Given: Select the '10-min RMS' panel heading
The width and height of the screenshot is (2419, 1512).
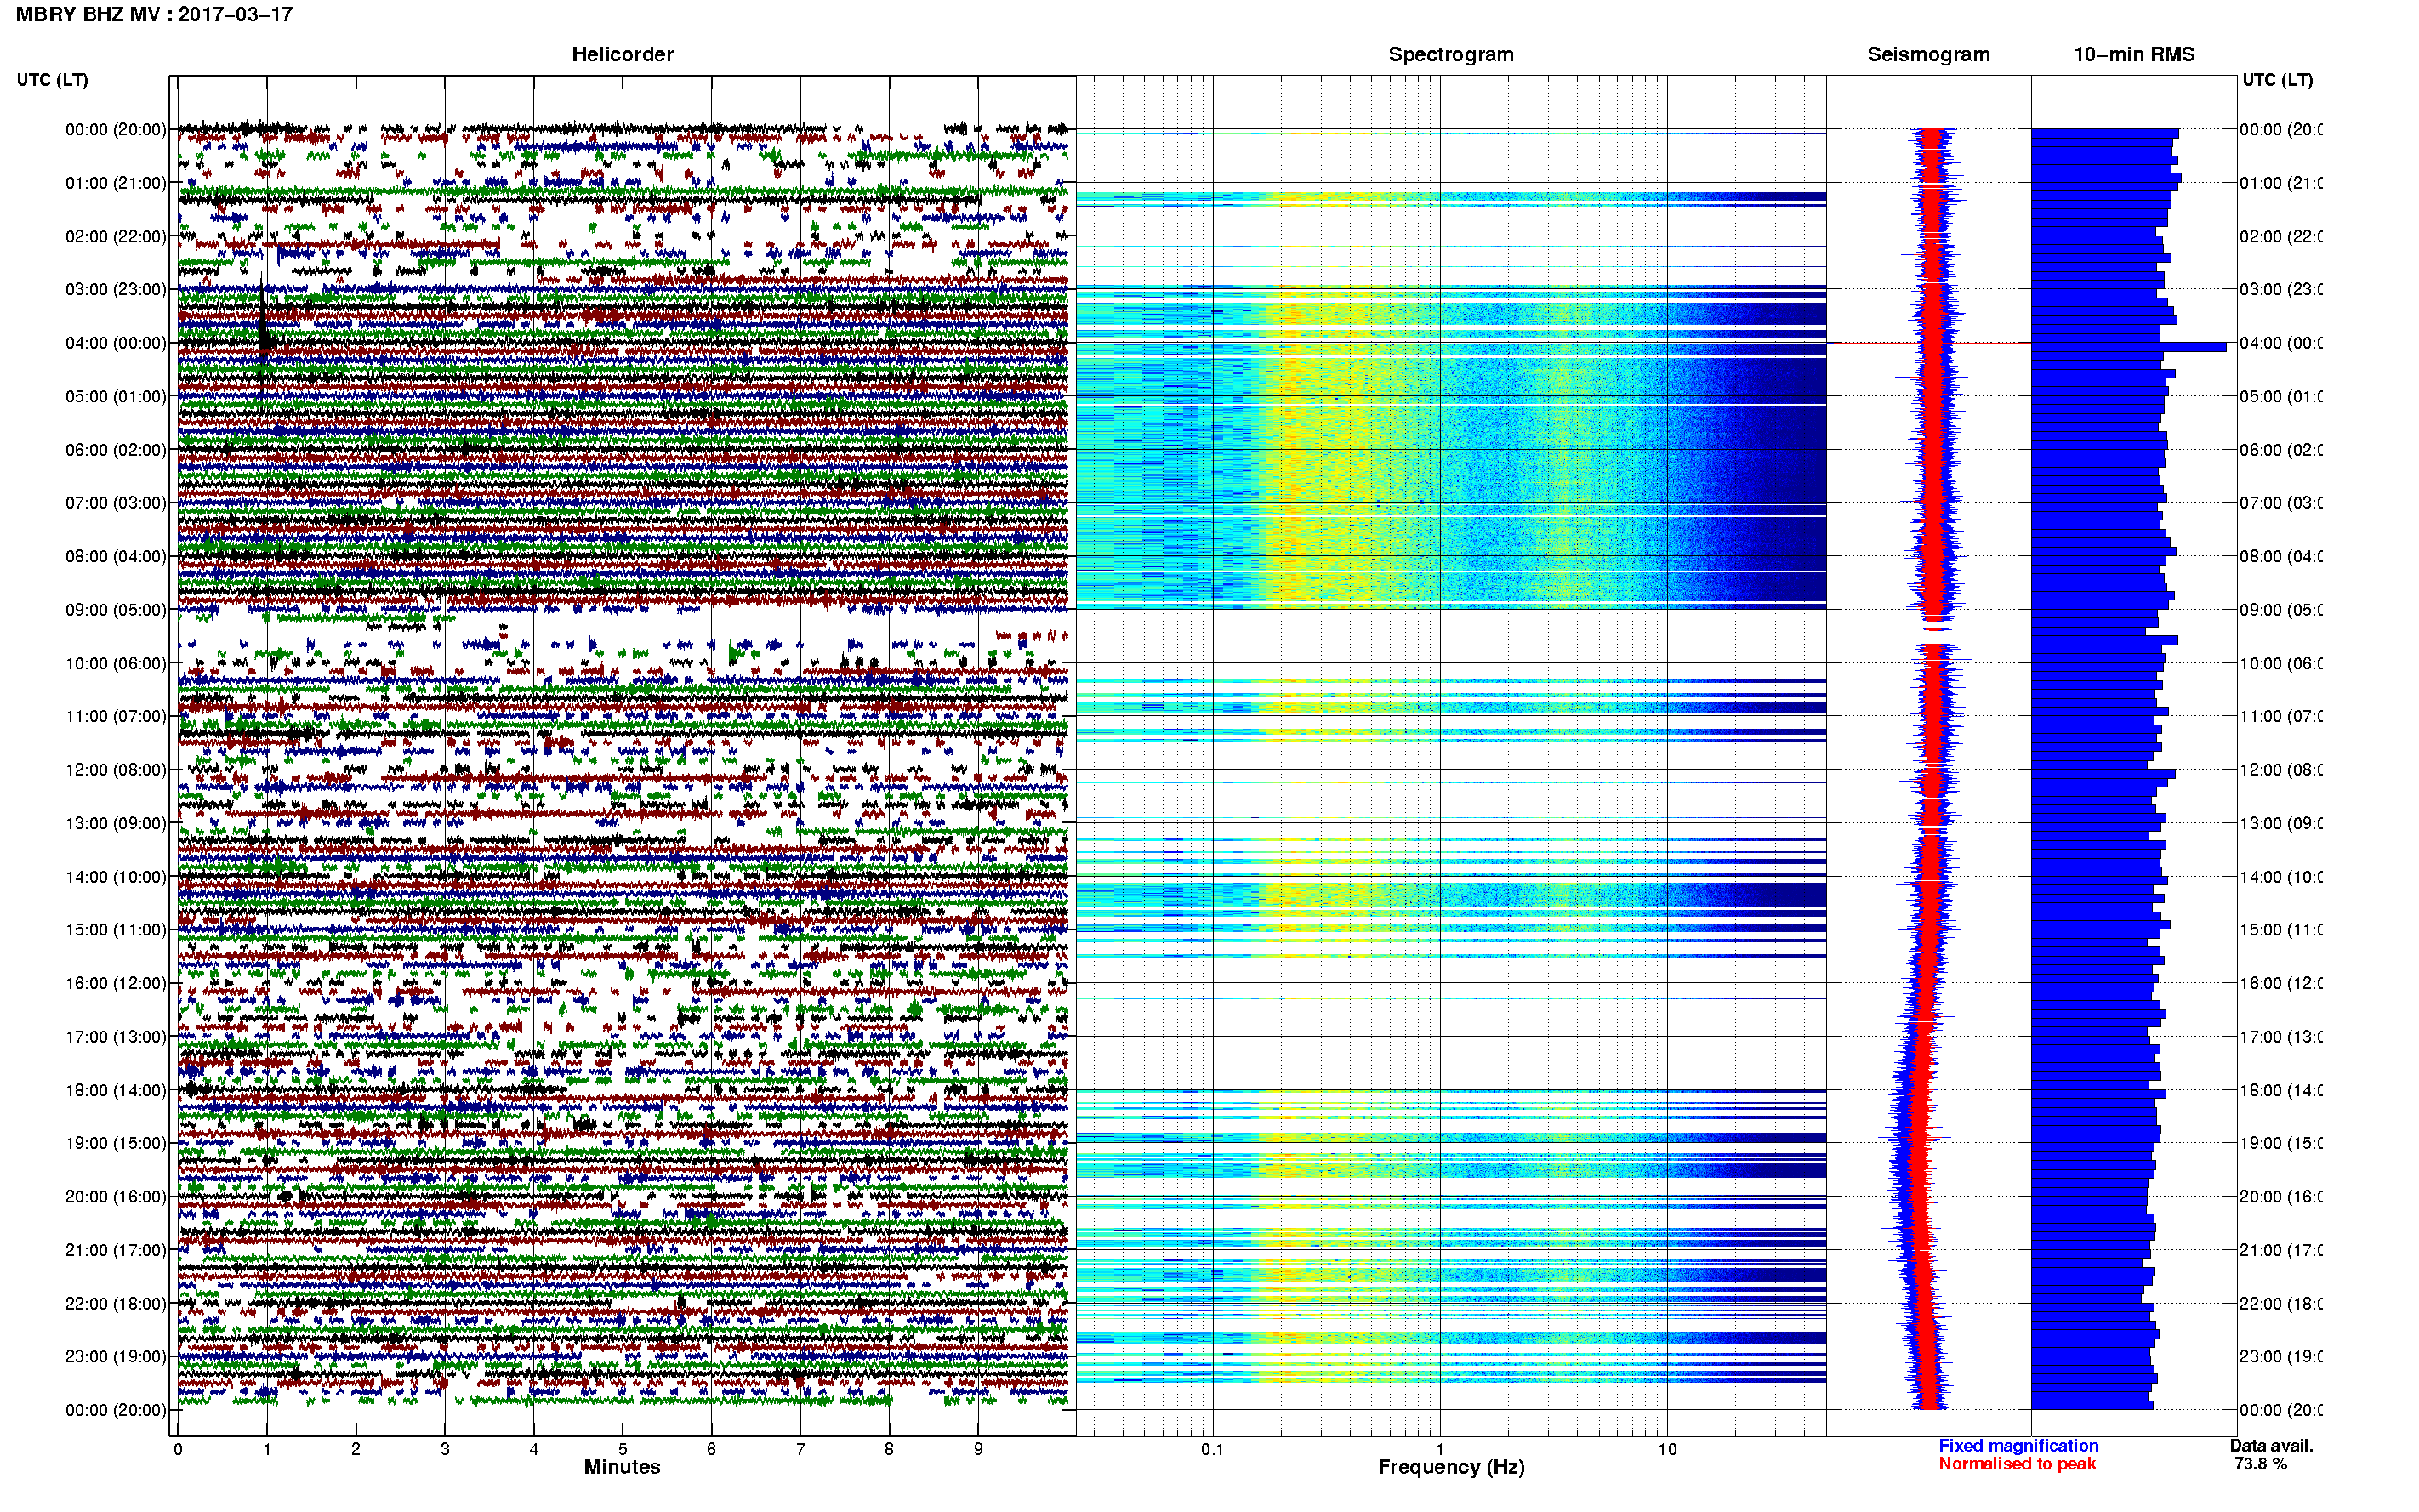Looking at the screenshot, I should pos(2134,54).
